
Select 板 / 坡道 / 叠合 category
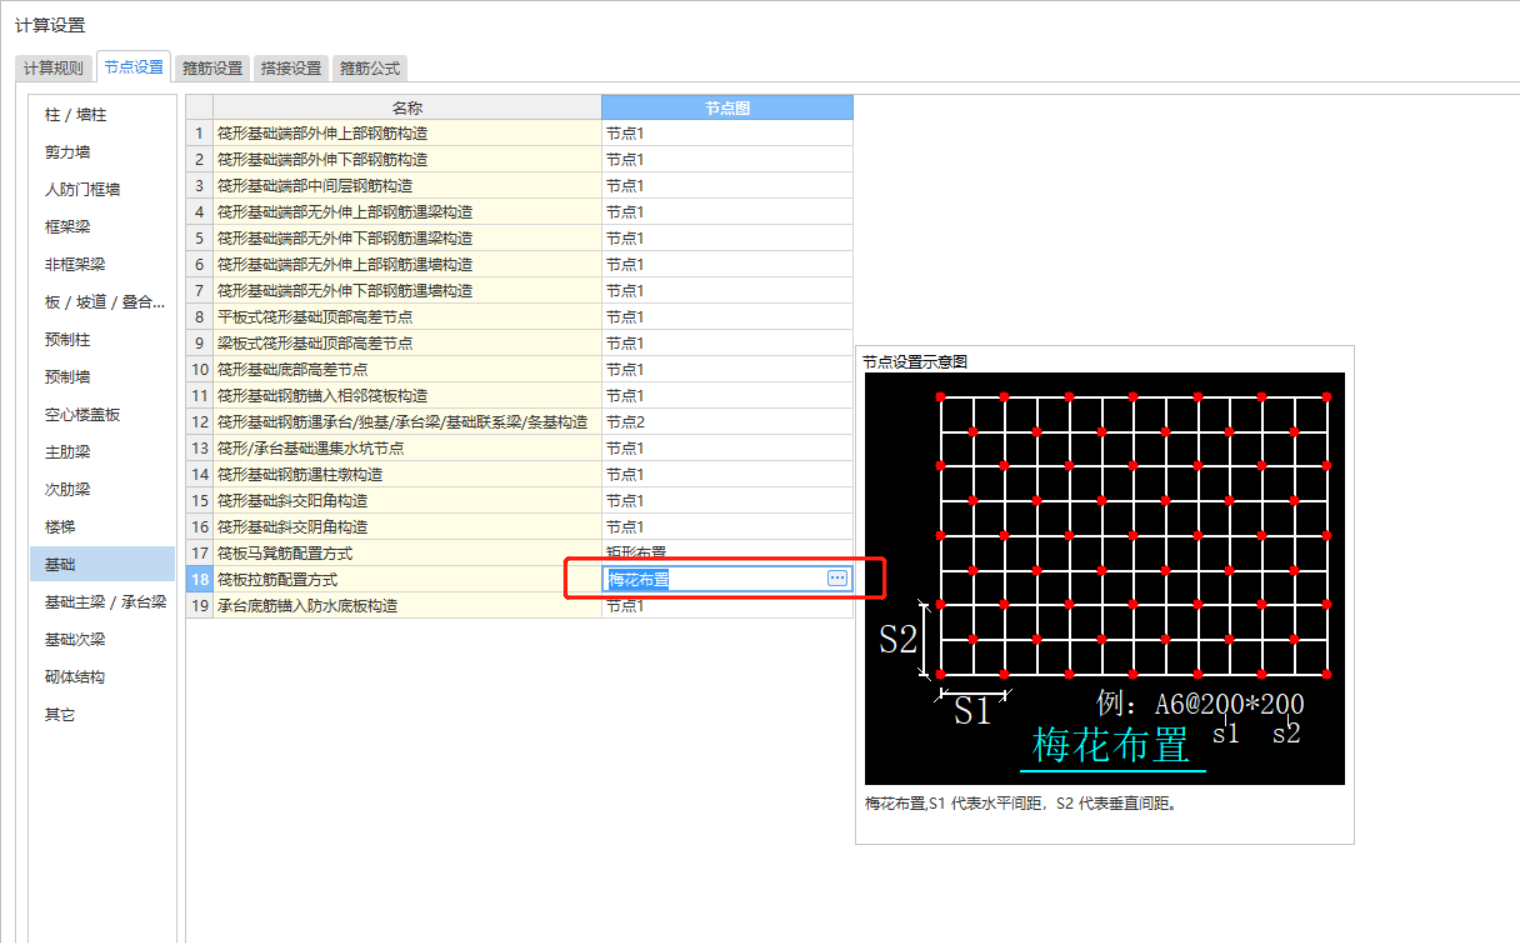pyautogui.click(x=104, y=302)
